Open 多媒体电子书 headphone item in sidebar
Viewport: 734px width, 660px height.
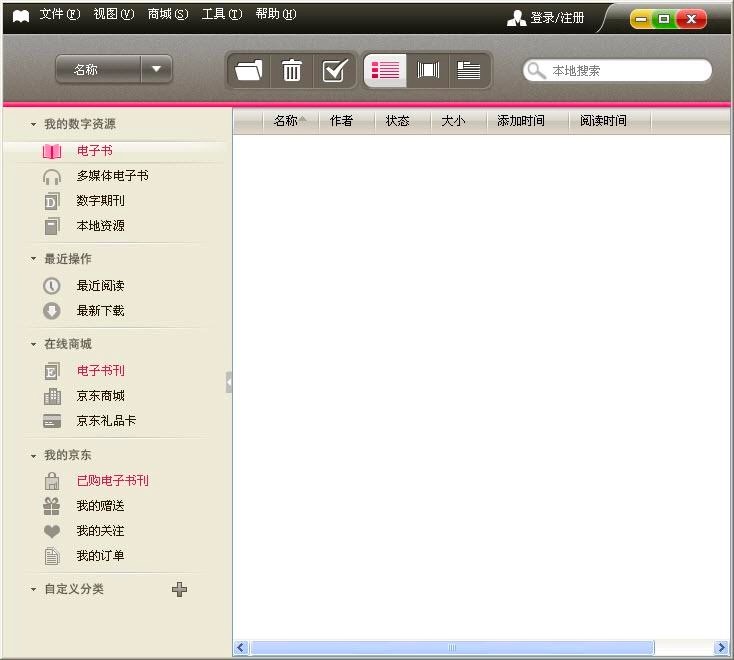pos(112,176)
